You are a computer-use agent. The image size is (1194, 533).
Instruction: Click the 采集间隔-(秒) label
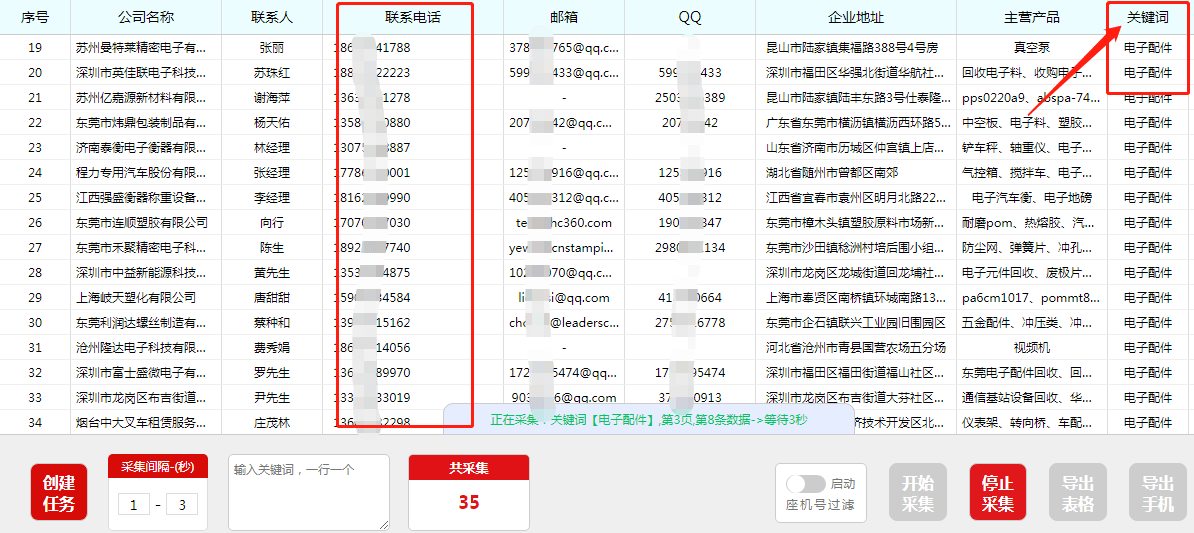(158, 467)
